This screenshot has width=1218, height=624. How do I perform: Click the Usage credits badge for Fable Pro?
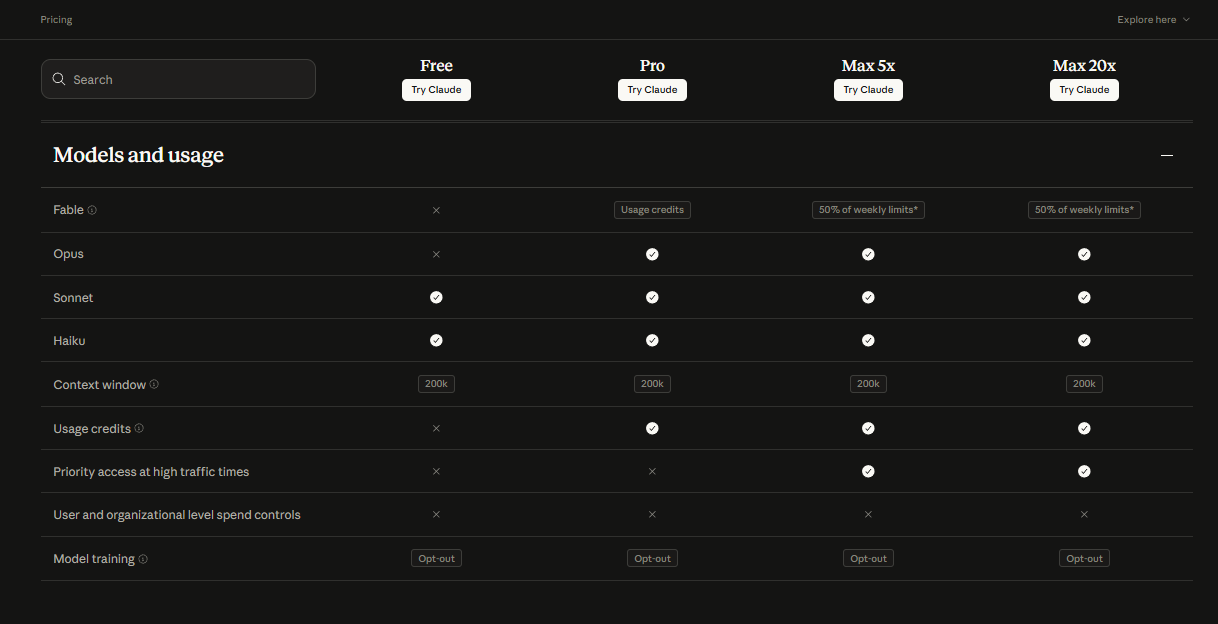652,210
